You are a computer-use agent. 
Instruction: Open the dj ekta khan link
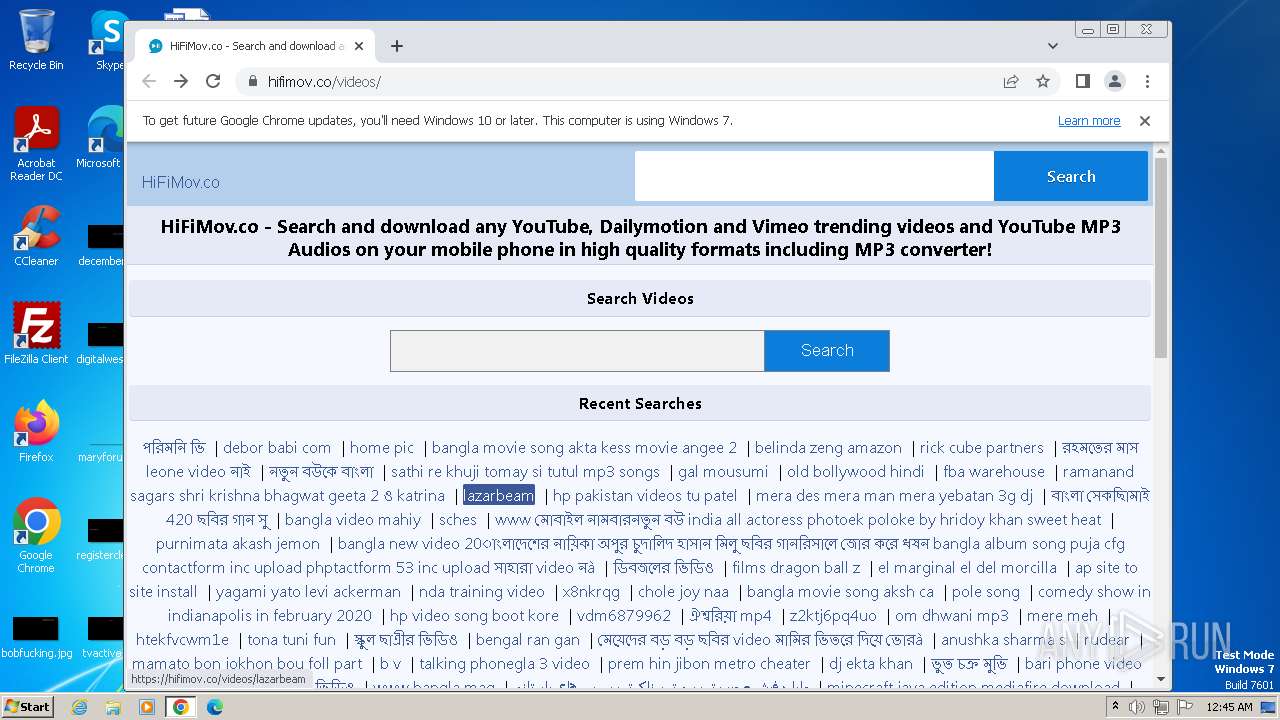tap(871, 664)
